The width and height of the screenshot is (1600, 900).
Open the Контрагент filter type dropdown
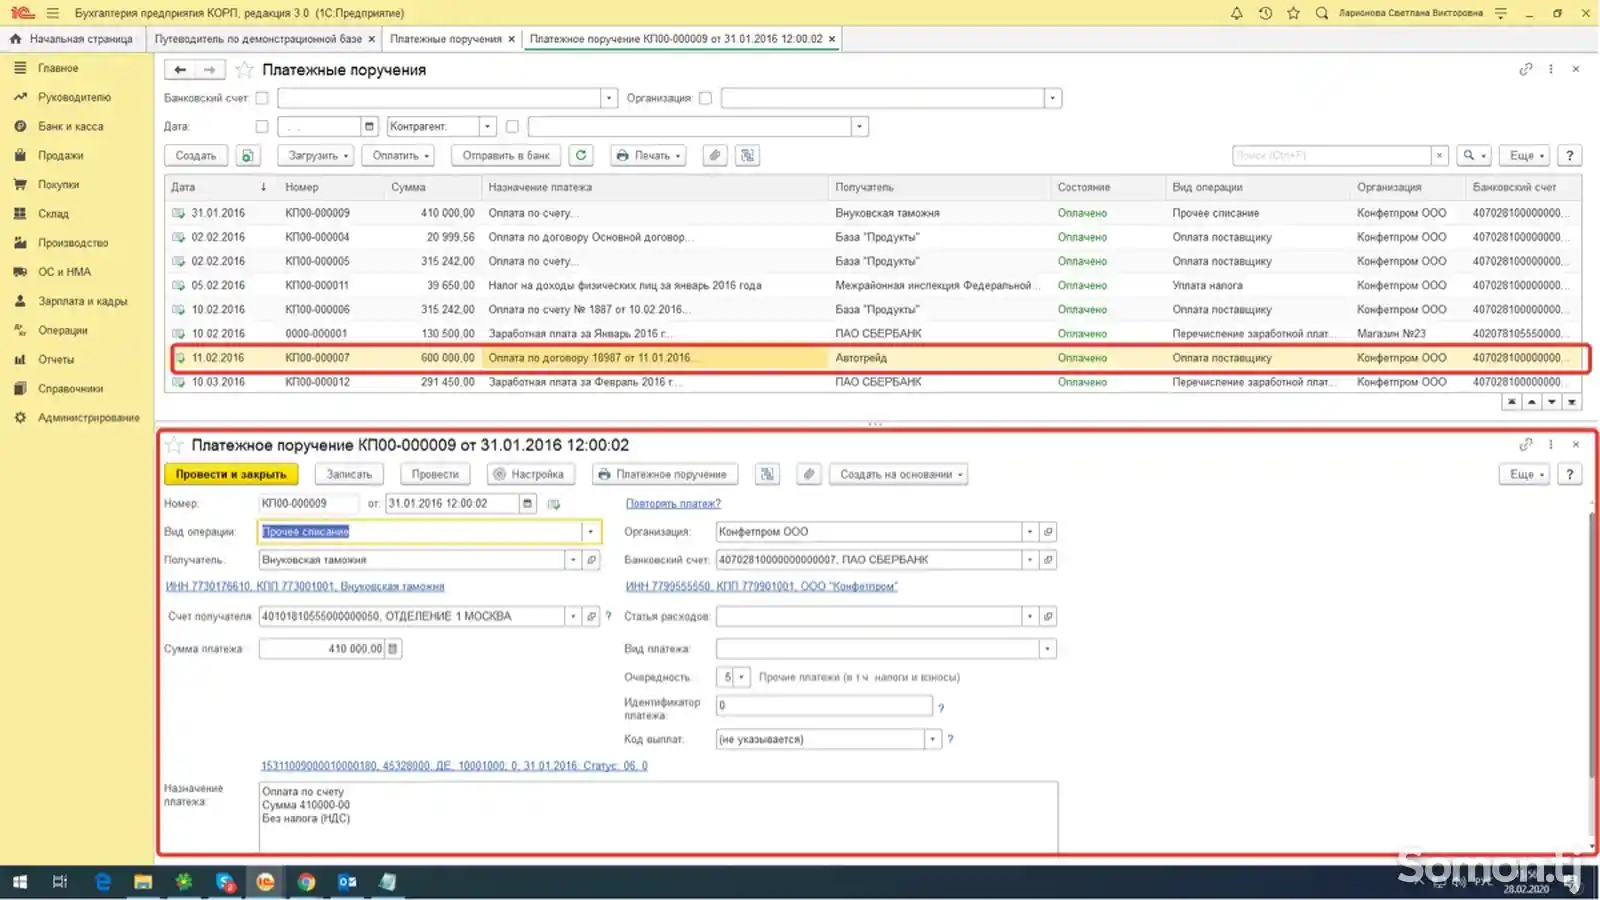coord(488,126)
